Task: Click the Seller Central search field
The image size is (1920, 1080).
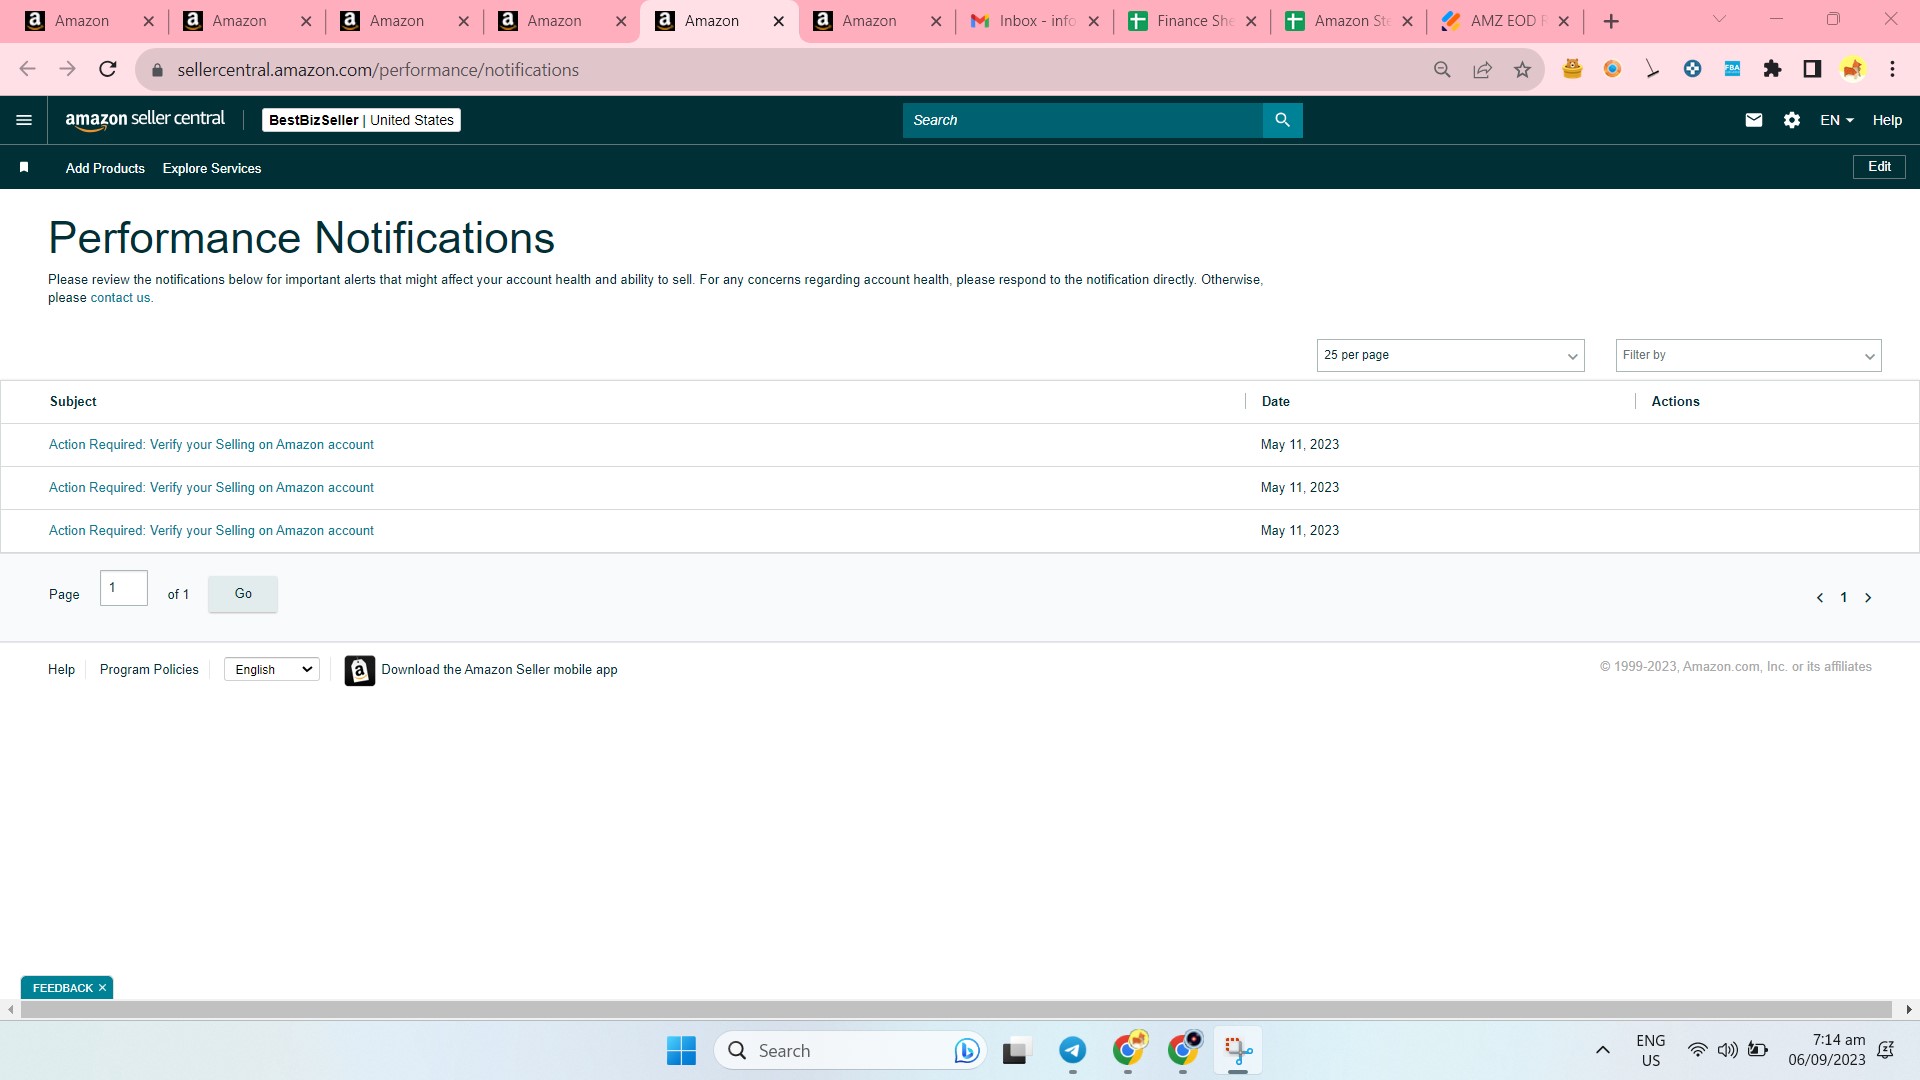Action: pos(1082,120)
